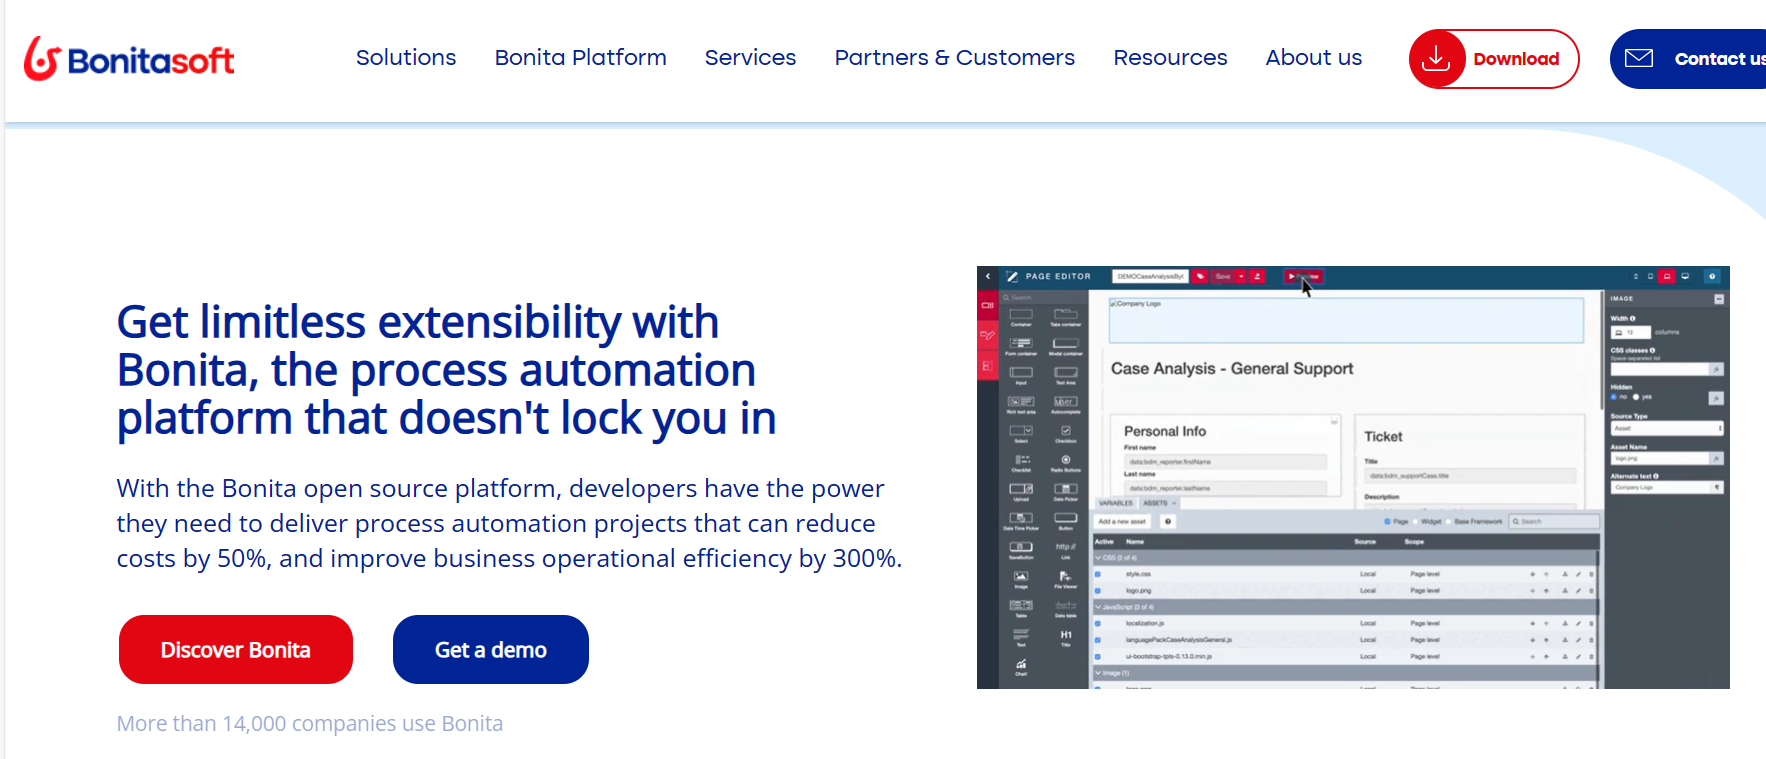Toggle the style.css Active checkbox
The height and width of the screenshot is (759, 1766).
pos(1098,574)
